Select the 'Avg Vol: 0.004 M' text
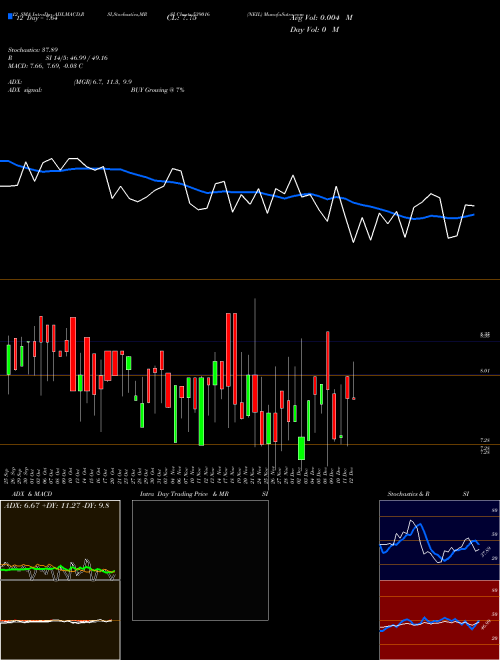 point(321,18)
